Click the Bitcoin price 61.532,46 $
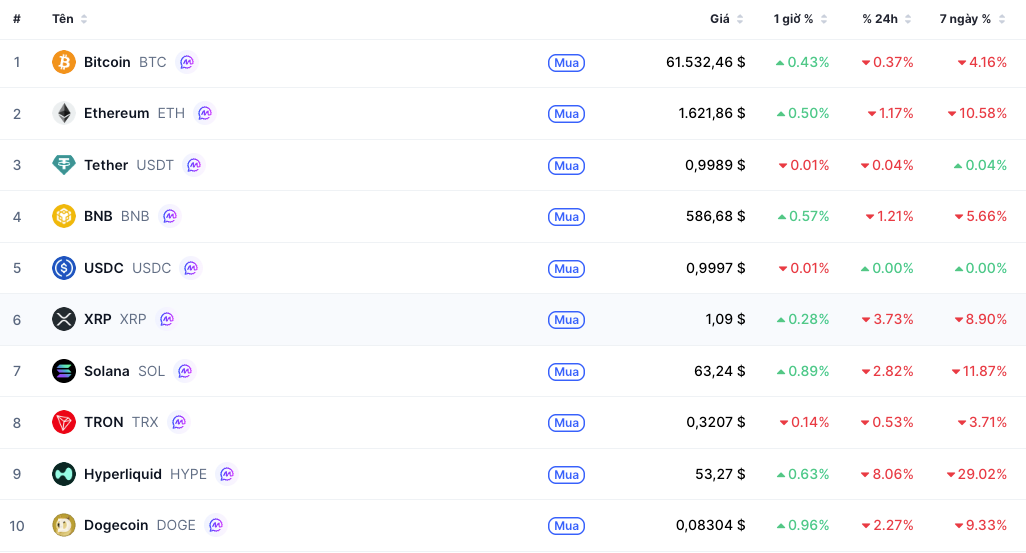The image size is (1026, 553). click(x=705, y=62)
